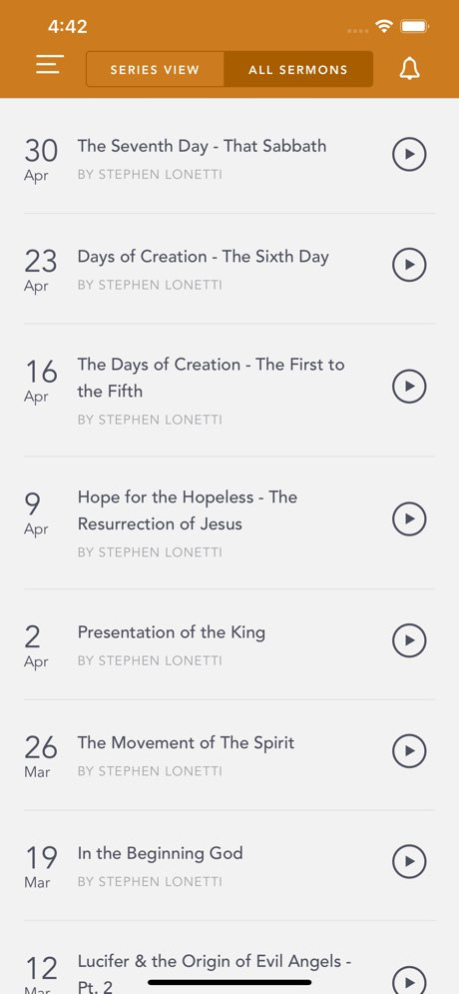
Task: Play In the Beginning God sermon
Action: (409, 861)
